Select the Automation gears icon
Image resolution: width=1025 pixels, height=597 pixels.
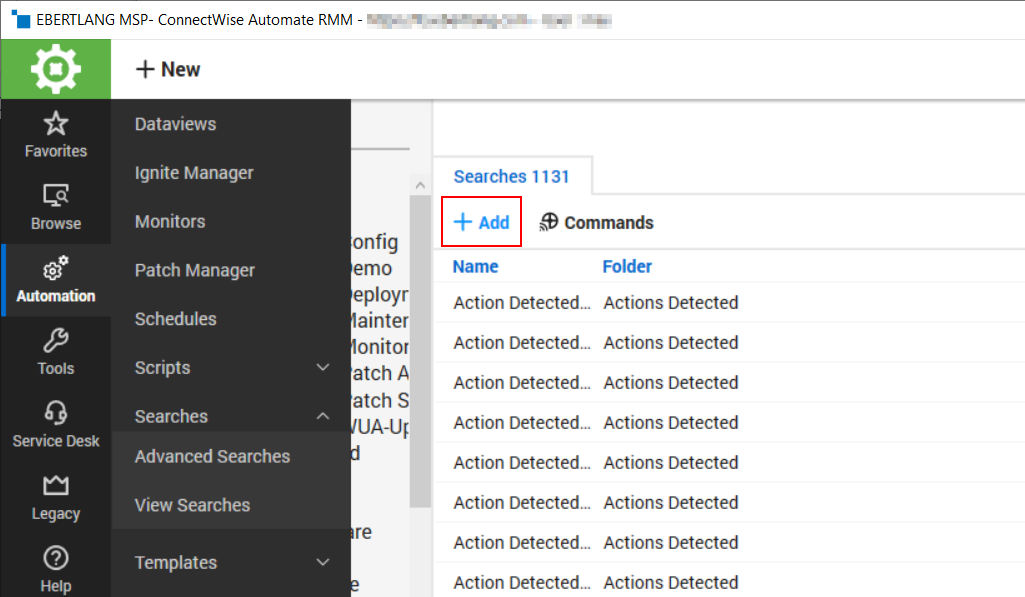[56, 269]
